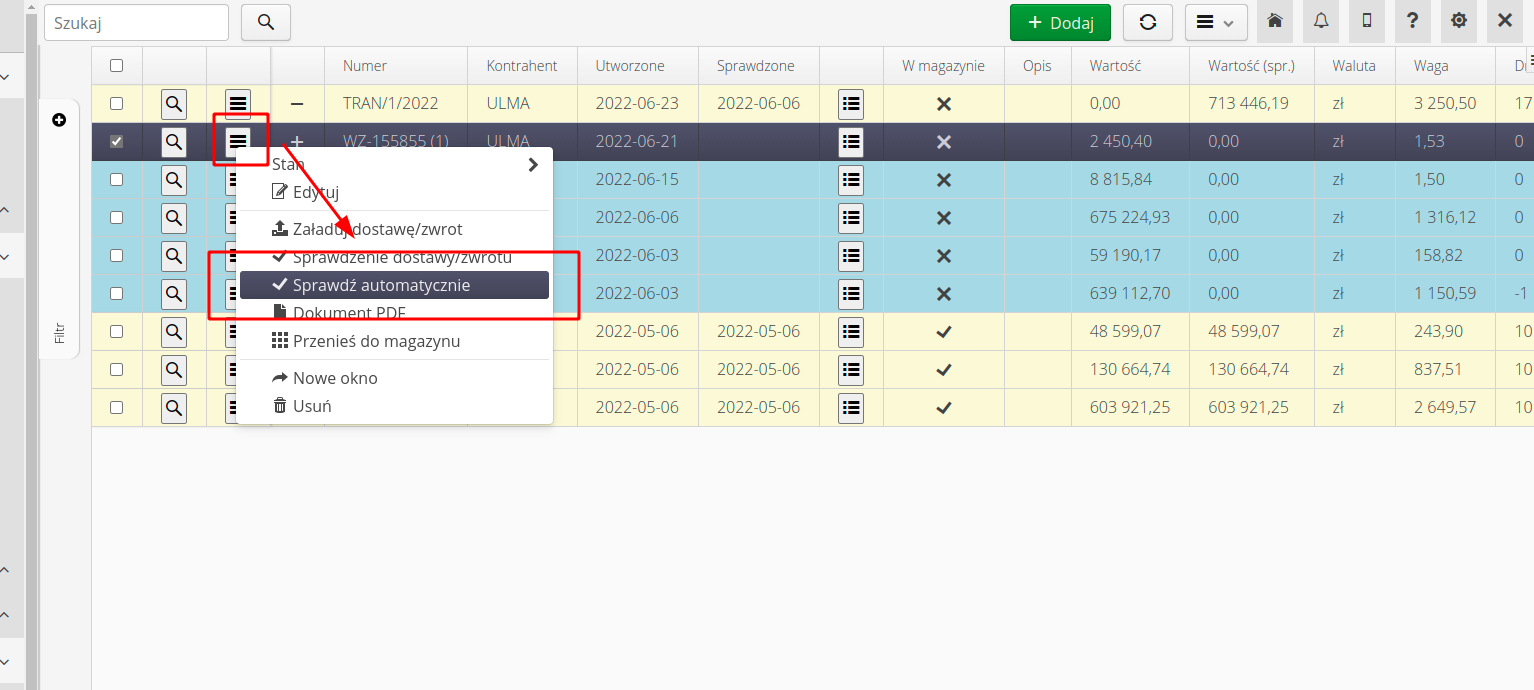Click inside the Szukaj search field
1534x690 pixels.
tap(136, 21)
